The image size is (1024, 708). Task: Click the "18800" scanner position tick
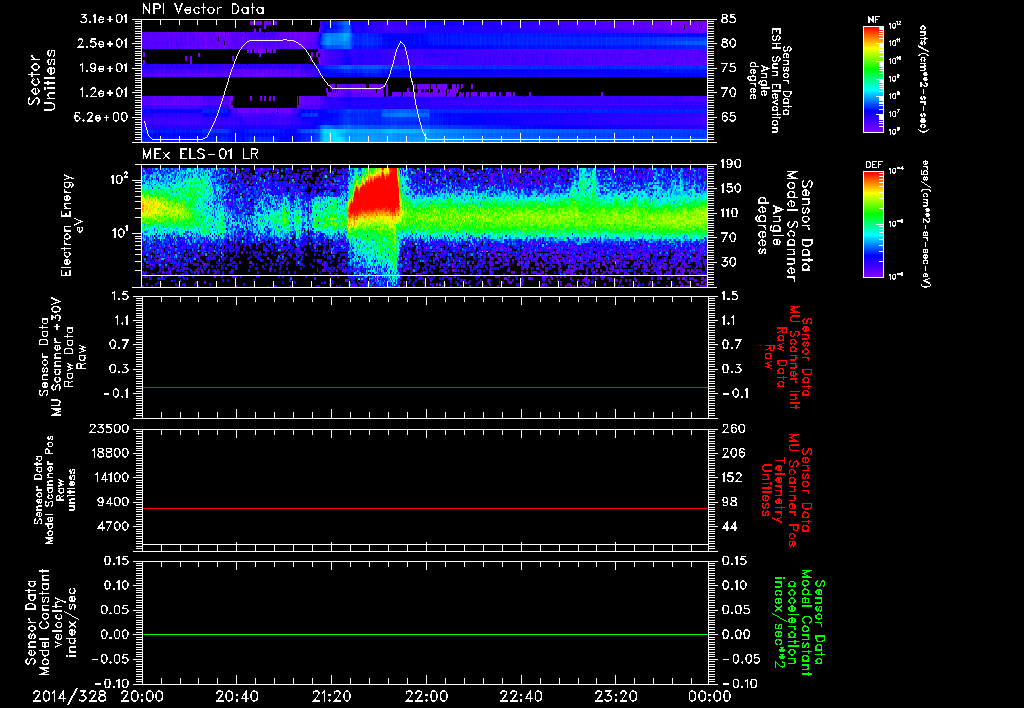pos(110,453)
